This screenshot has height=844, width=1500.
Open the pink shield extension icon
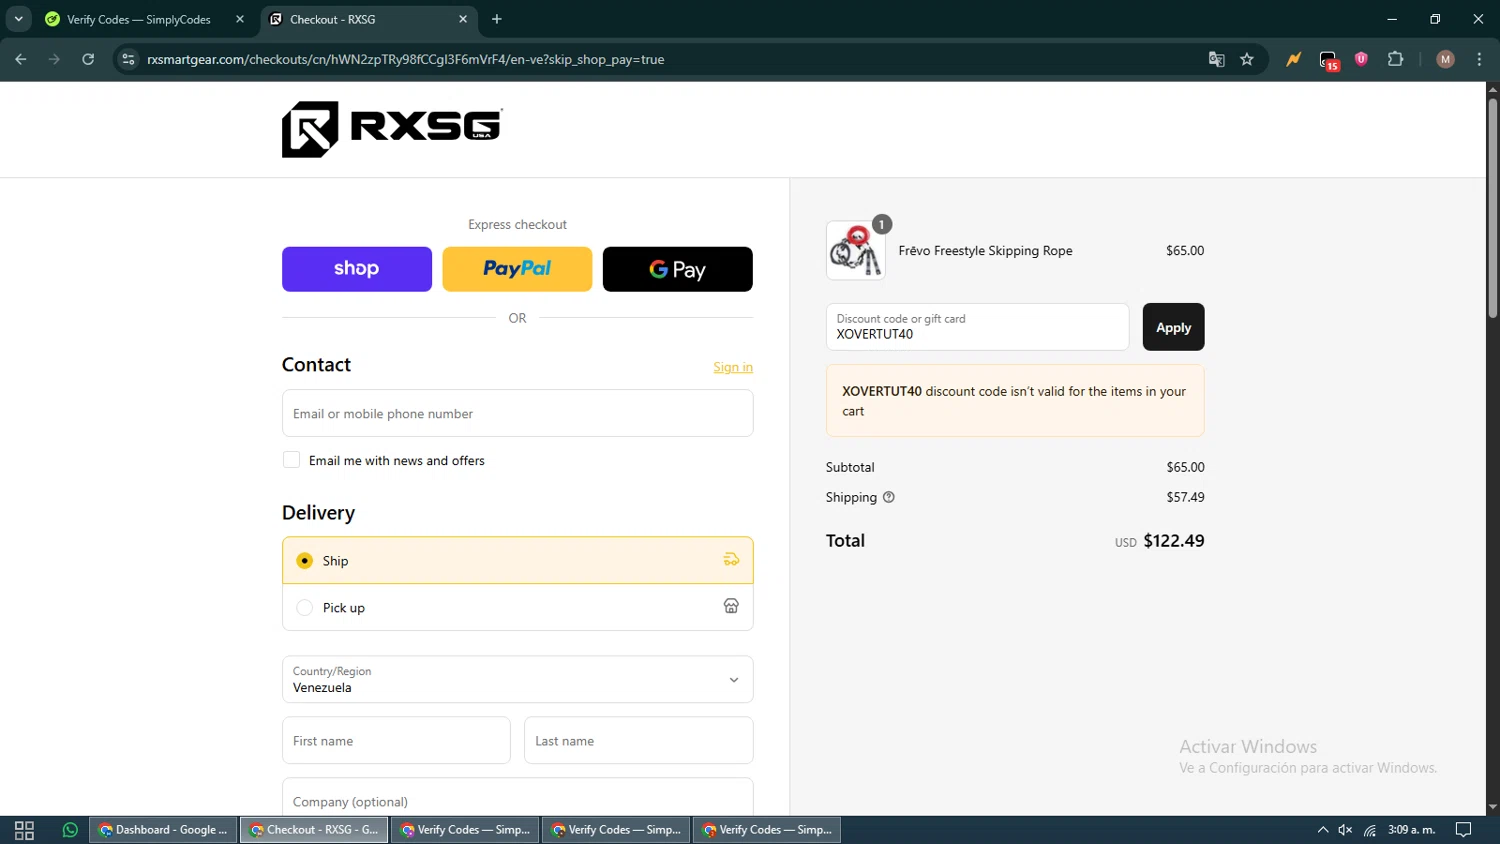point(1361,59)
